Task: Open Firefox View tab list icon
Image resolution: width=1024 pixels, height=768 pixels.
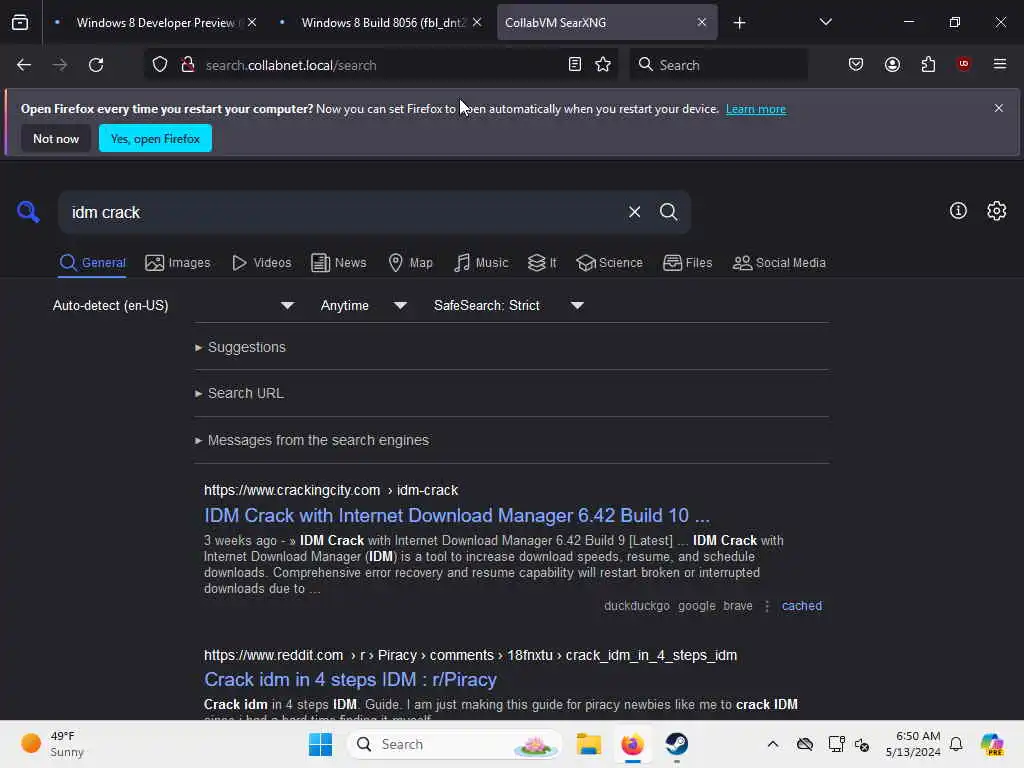Action: pos(20,23)
